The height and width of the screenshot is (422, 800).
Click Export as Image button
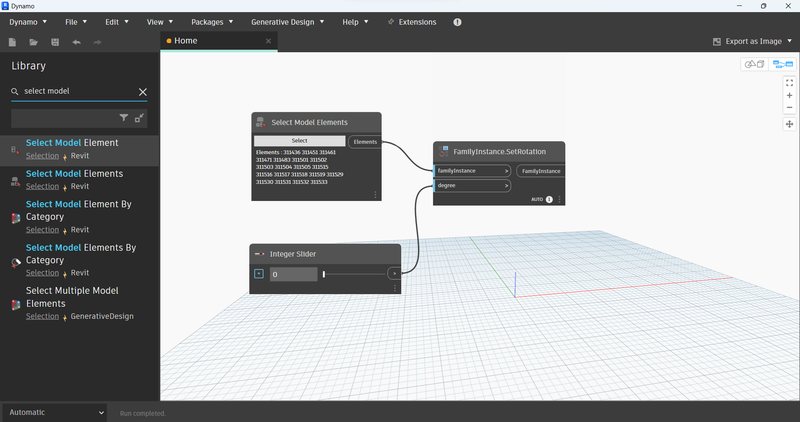click(x=747, y=41)
